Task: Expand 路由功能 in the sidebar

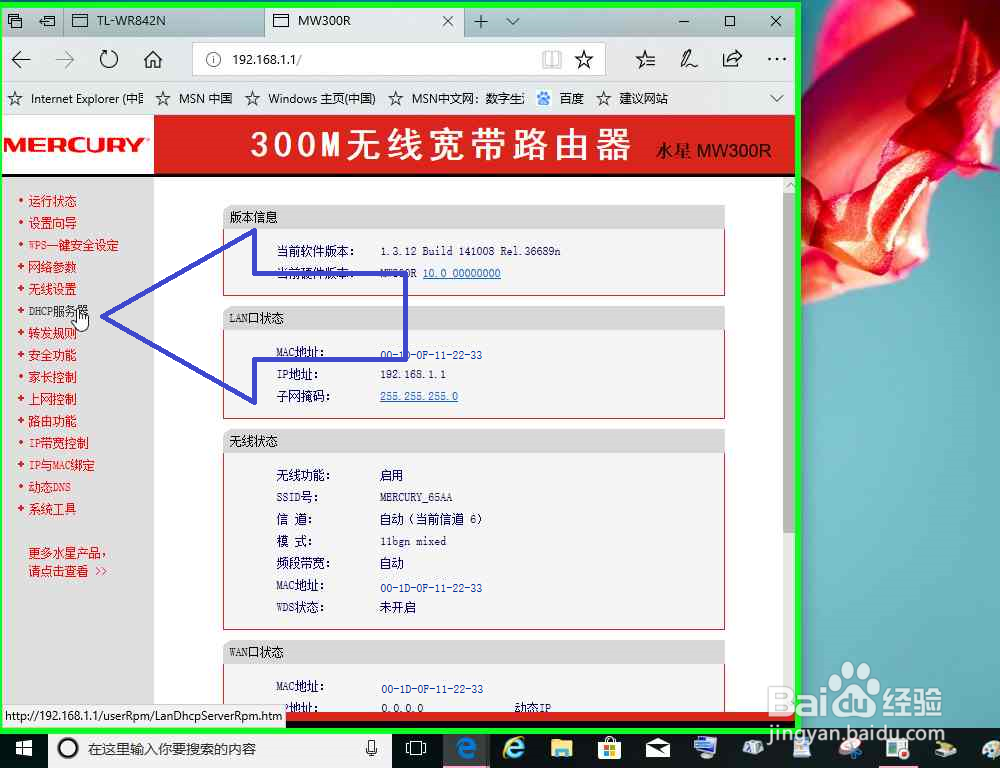Action: [52, 421]
